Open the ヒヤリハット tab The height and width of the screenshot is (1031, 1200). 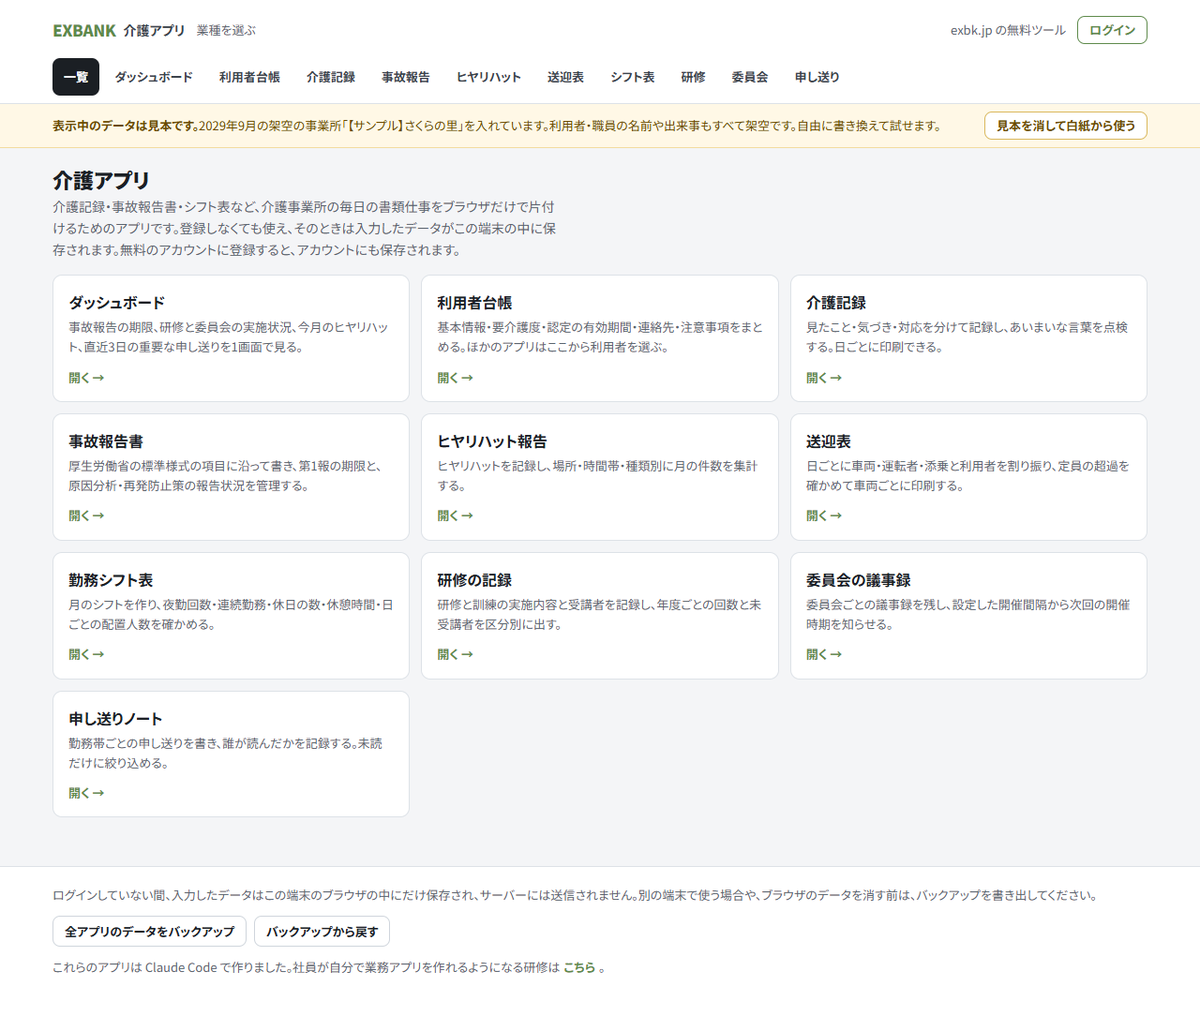(x=489, y=77)
